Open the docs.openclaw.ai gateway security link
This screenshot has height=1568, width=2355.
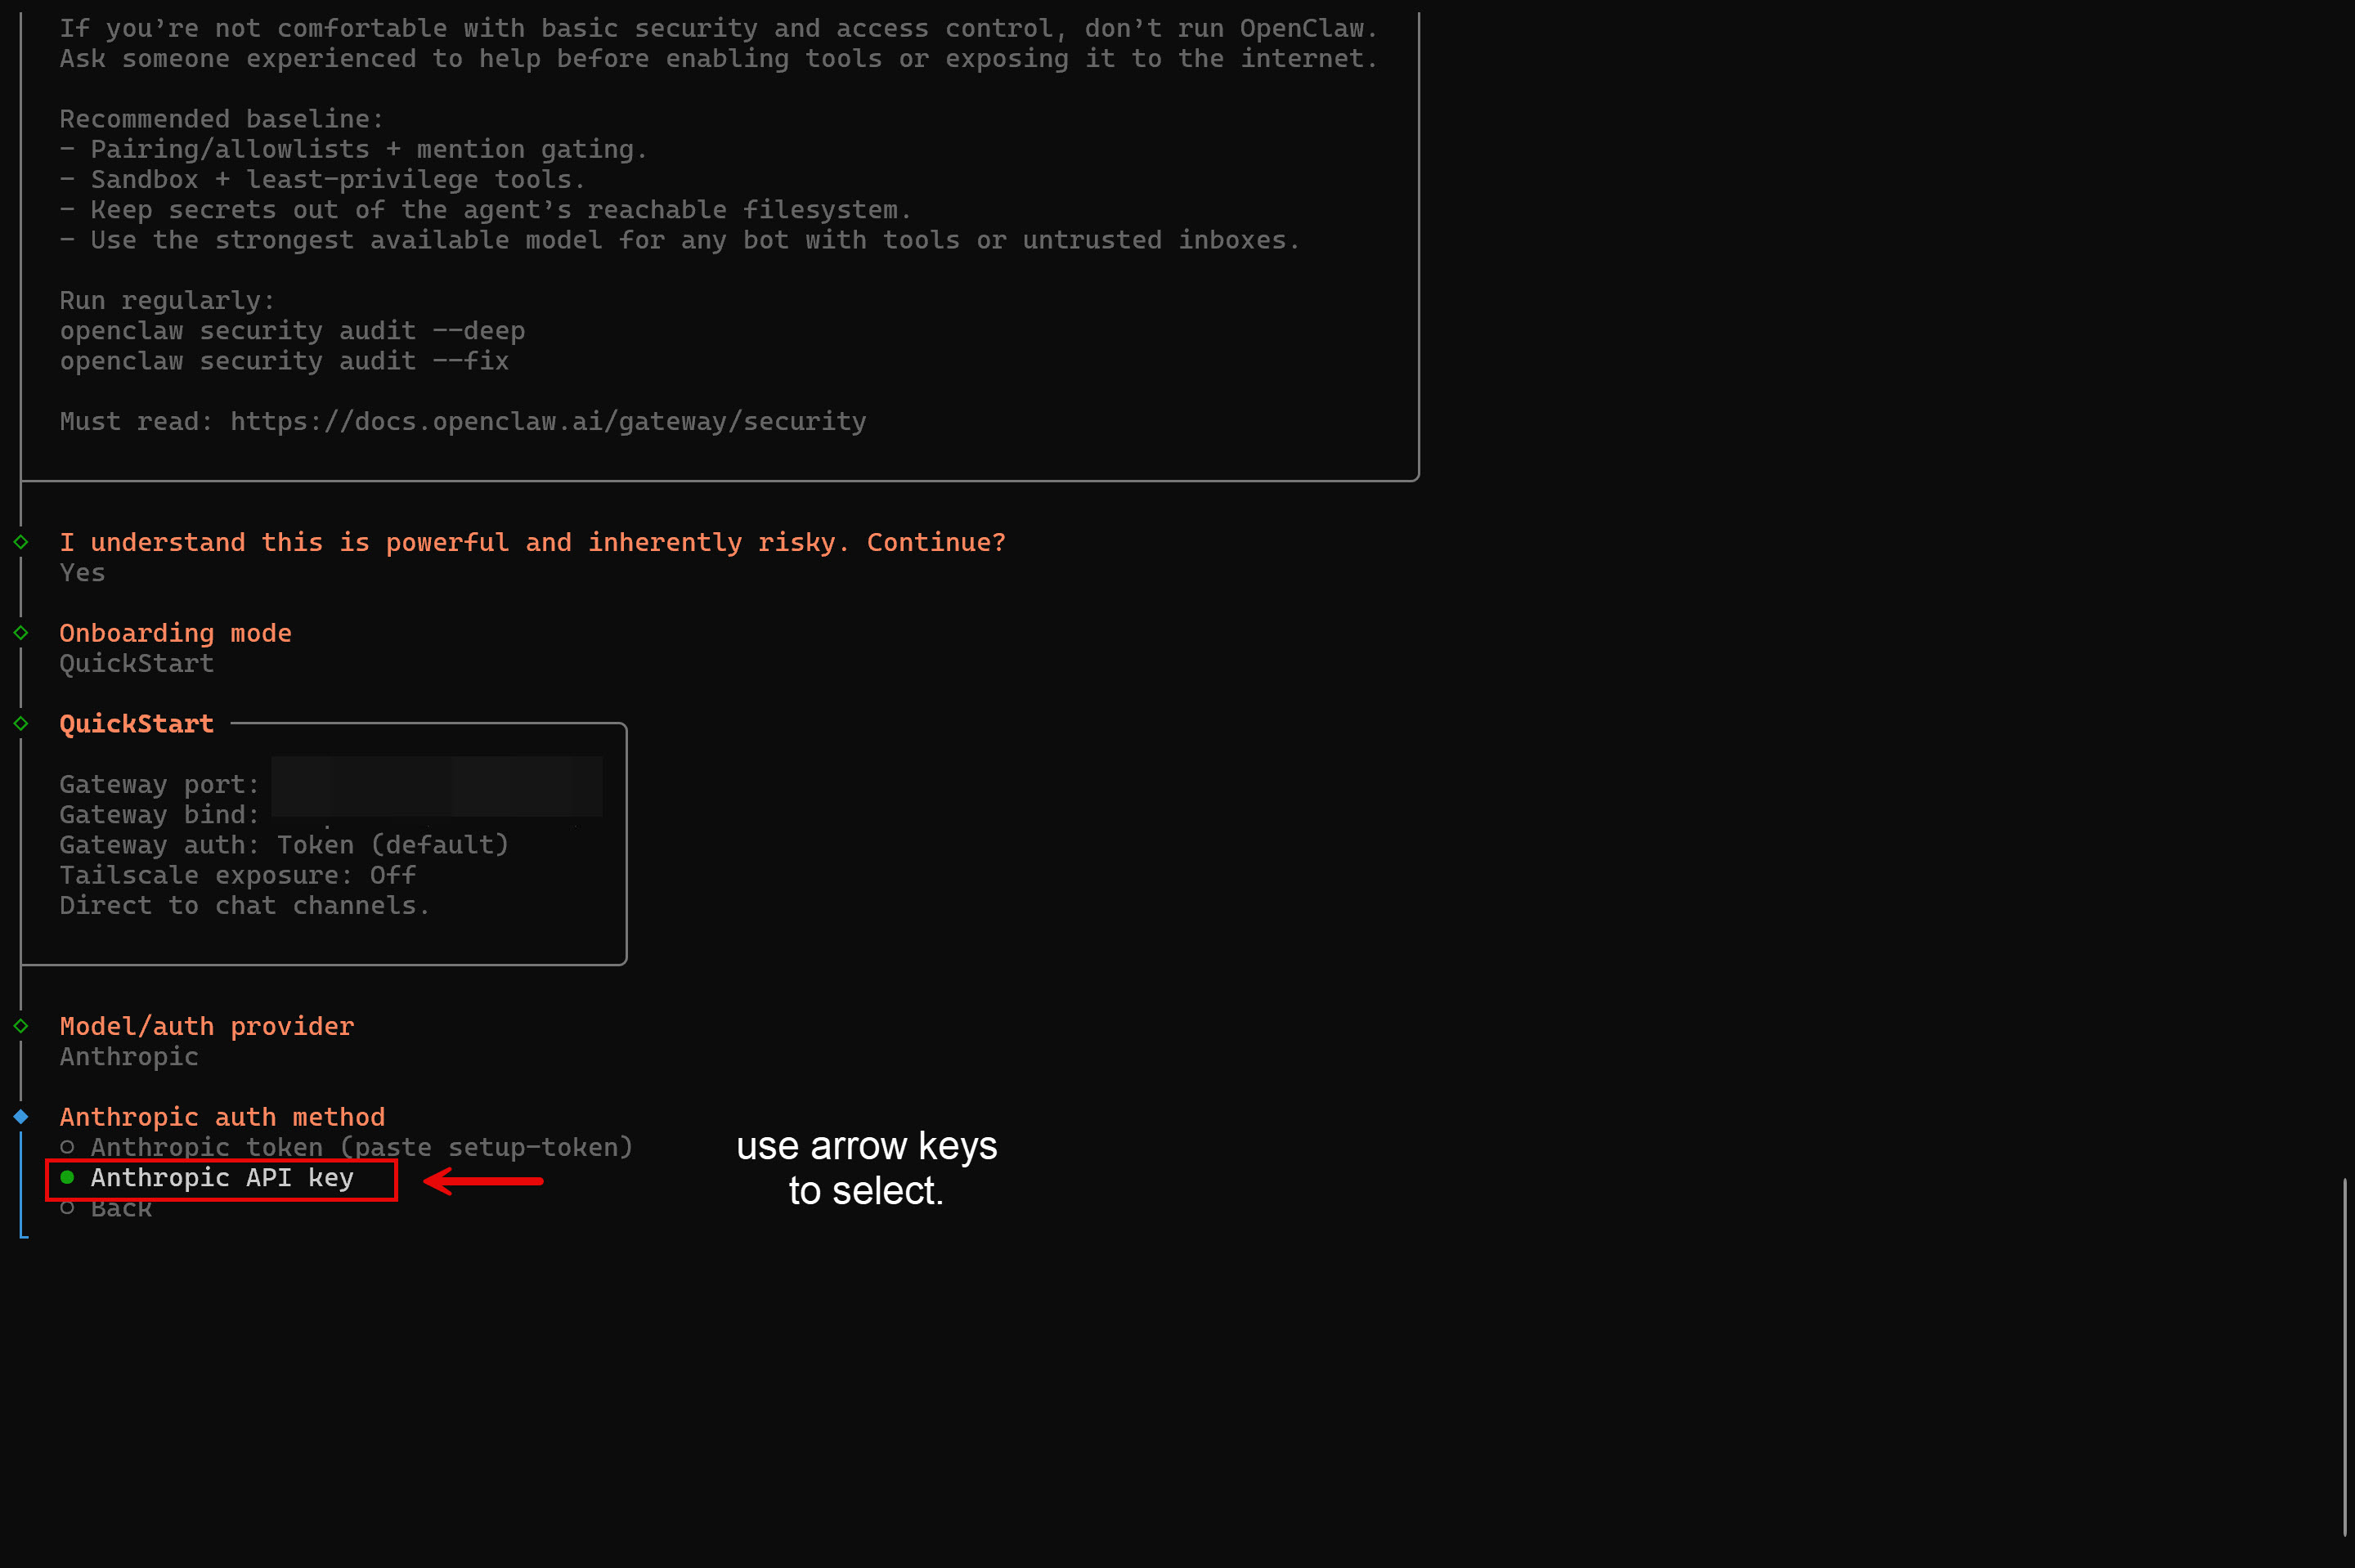tap(548, 422)
